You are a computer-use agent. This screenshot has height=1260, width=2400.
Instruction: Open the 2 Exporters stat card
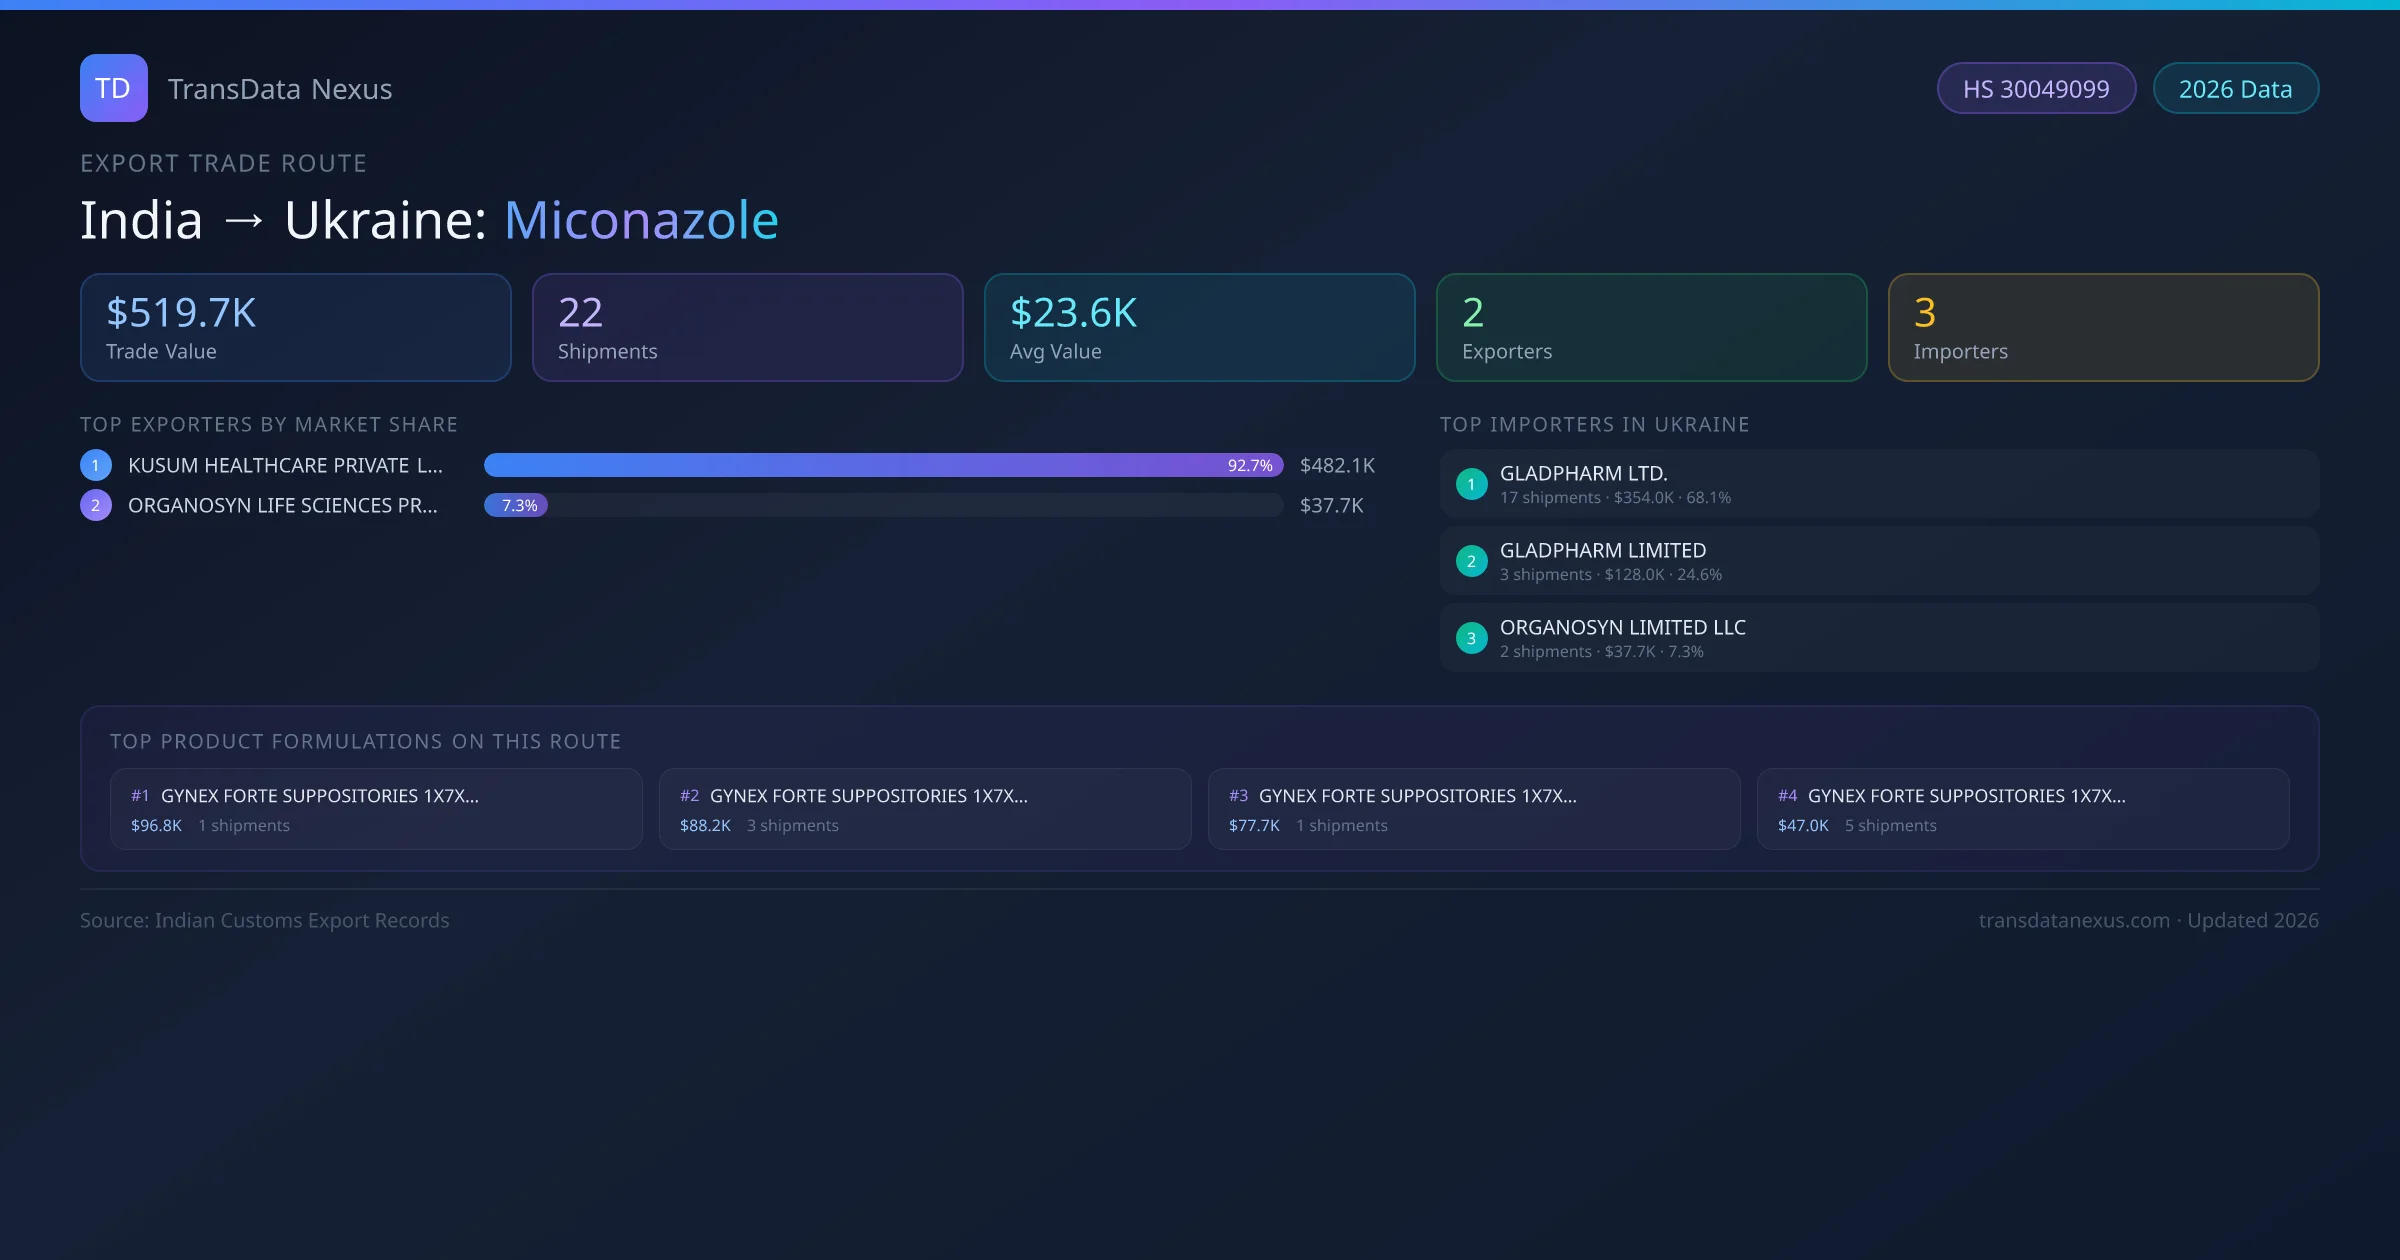click(x=1651, y=327)
